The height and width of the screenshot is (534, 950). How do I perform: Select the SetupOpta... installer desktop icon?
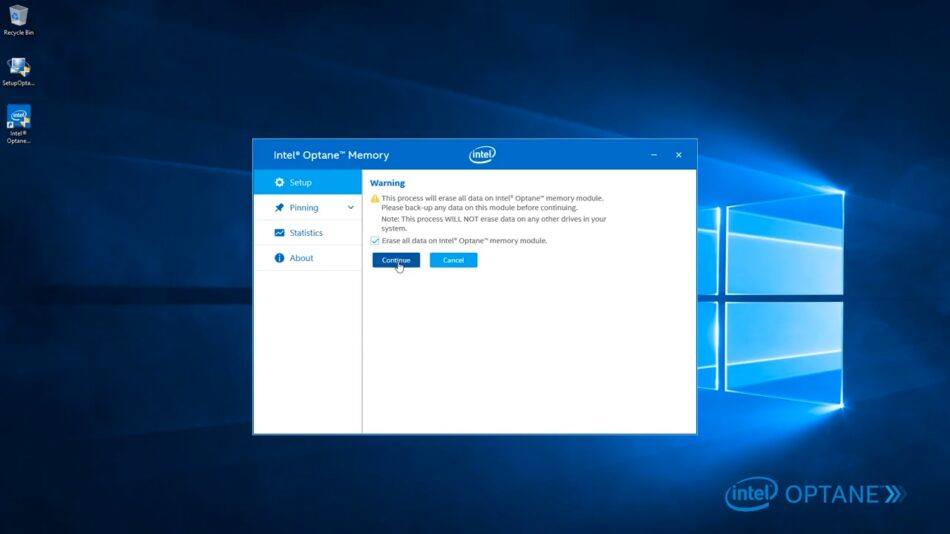[18, 72]
